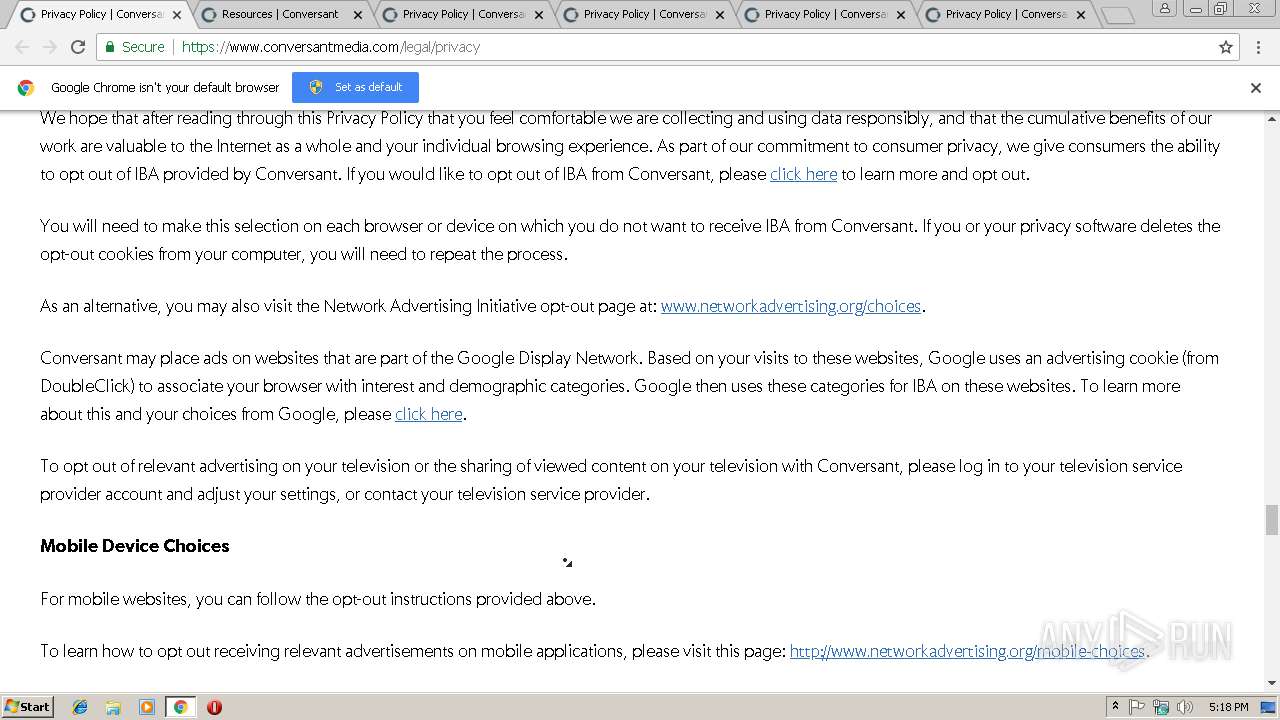The width and height of the screenshot is (1280, 720).
Task: Click the Set as default button
Action: [x=355, y=87]
